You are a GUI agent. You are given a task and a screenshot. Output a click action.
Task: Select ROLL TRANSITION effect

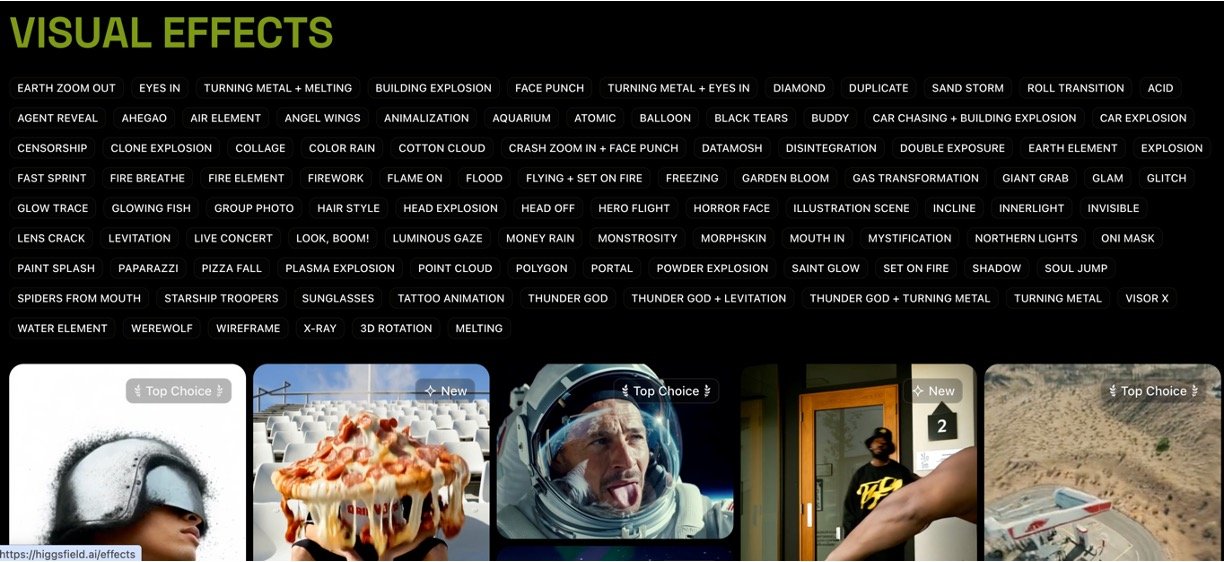pyautogui.click(x=1076, y=88)
